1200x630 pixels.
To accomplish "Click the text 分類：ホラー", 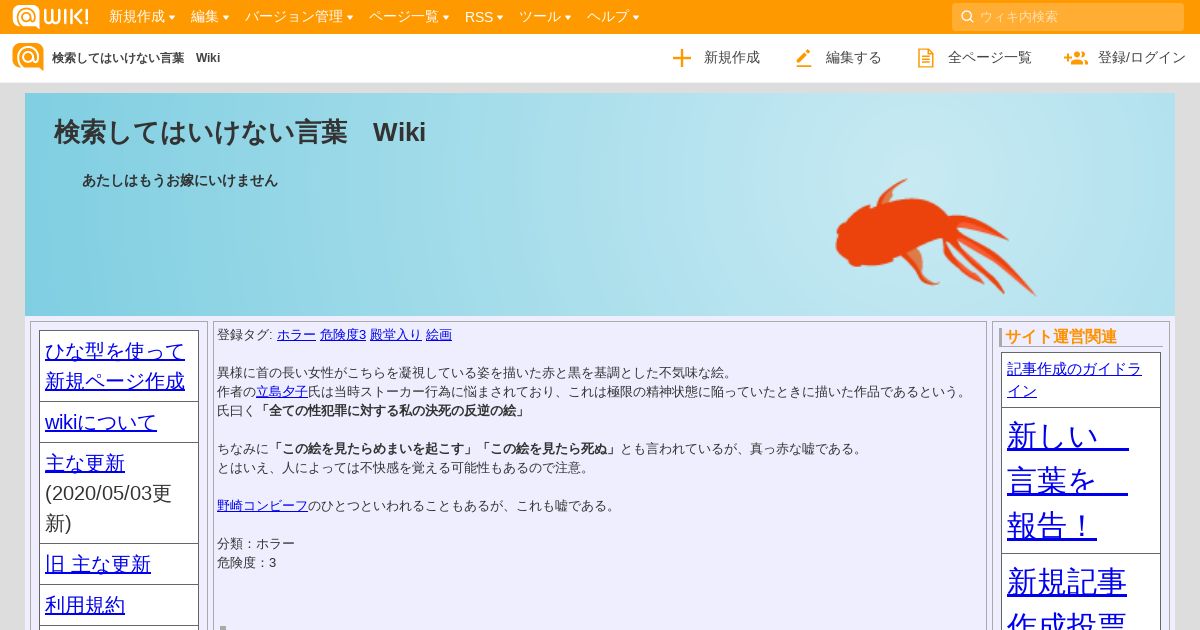I will (256, 544).
